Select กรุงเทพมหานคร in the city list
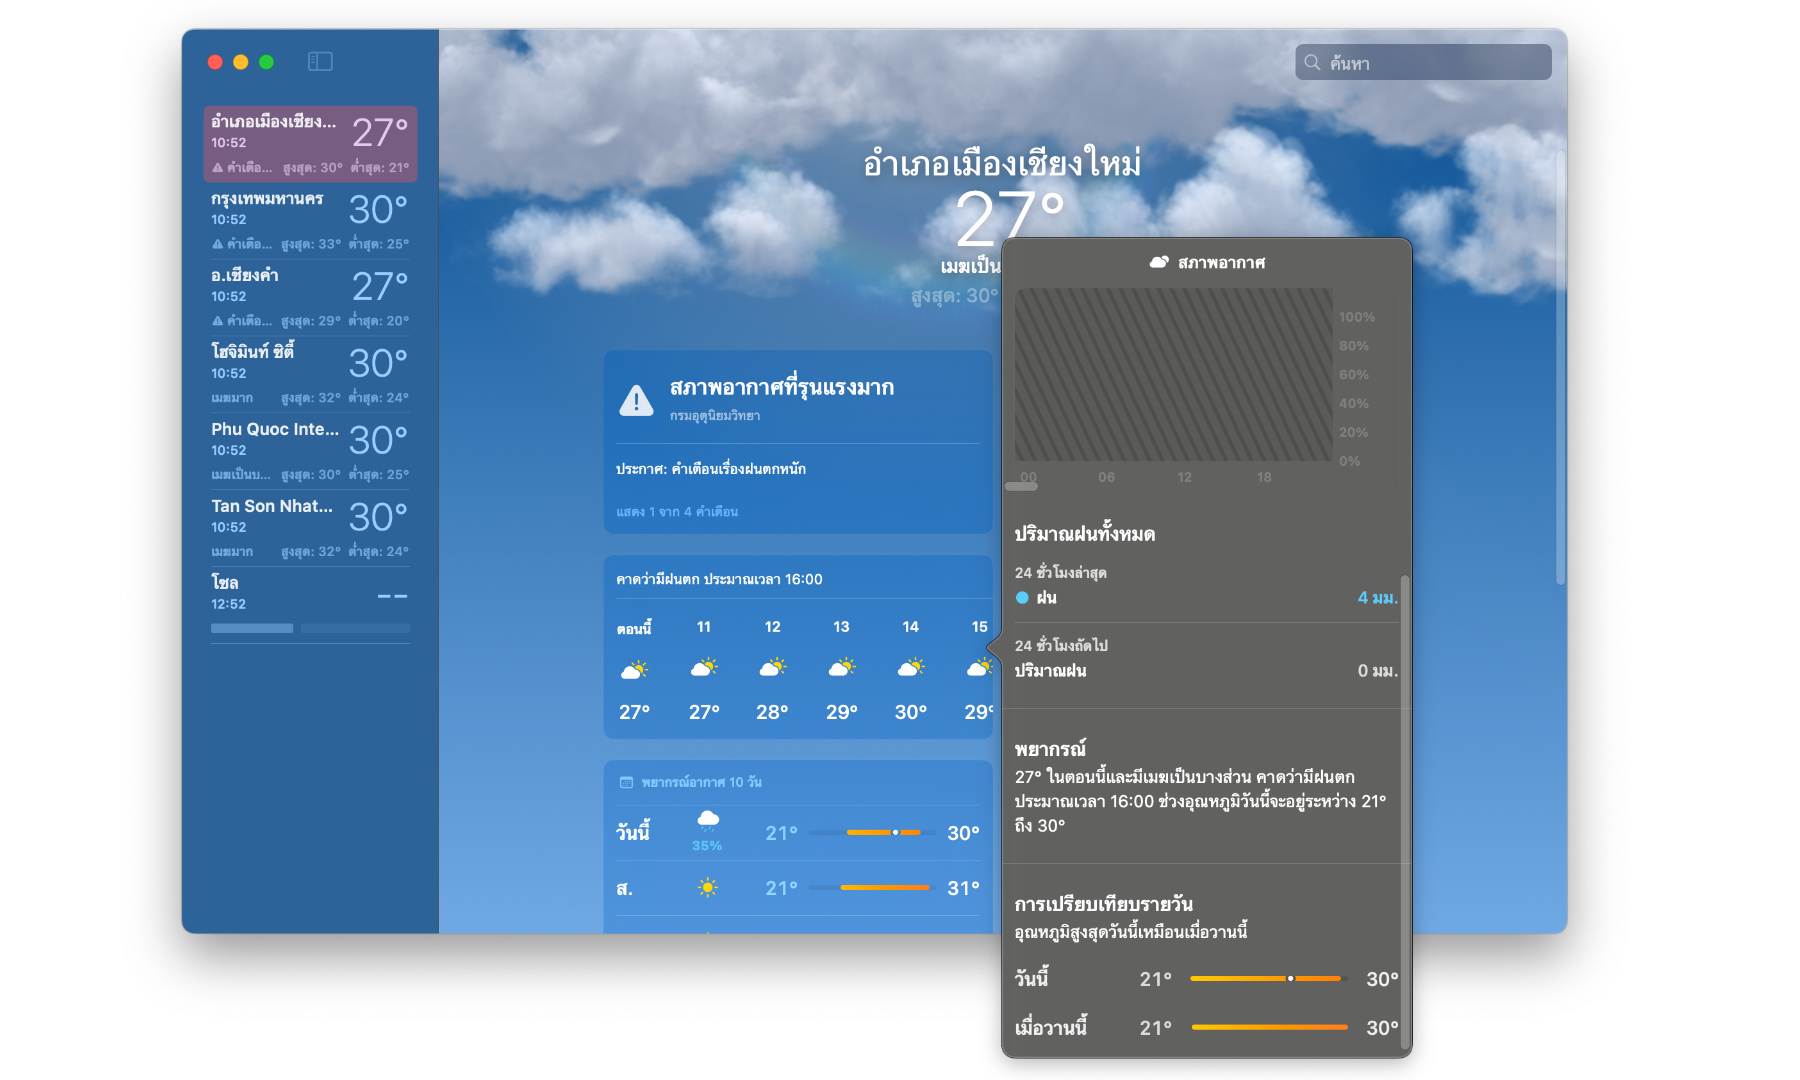 coord(310,221)
